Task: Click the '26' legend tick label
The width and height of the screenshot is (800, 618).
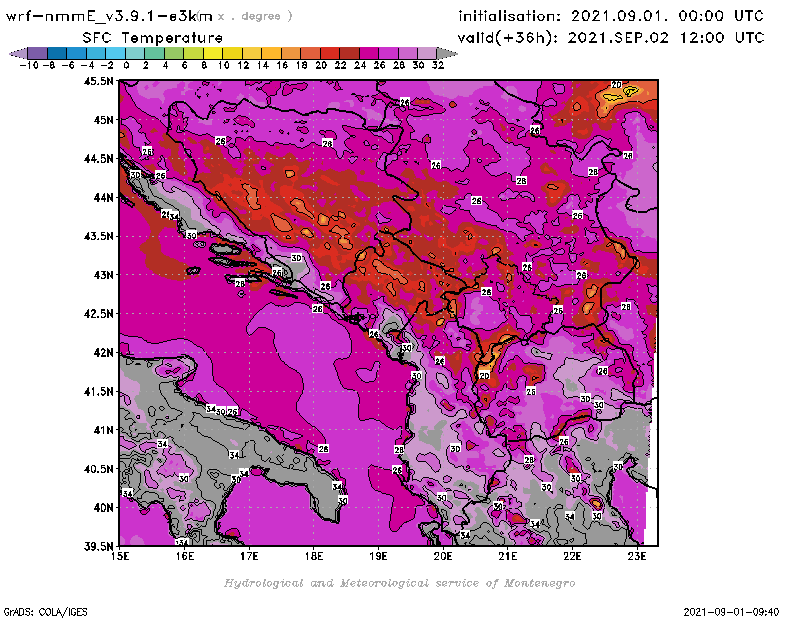Action: click(380, 66)
